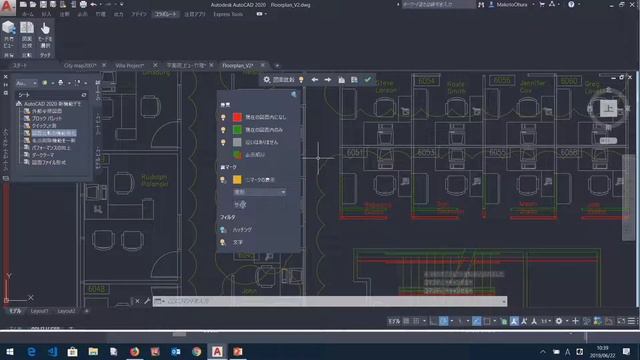Open compare settings gear on compare toolbar

coord(267,80)
